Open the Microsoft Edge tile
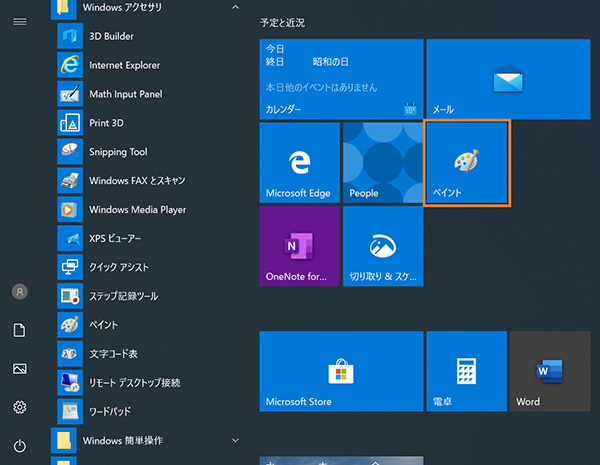The width and height of the screenshot is (600, 465). (300, 163)
